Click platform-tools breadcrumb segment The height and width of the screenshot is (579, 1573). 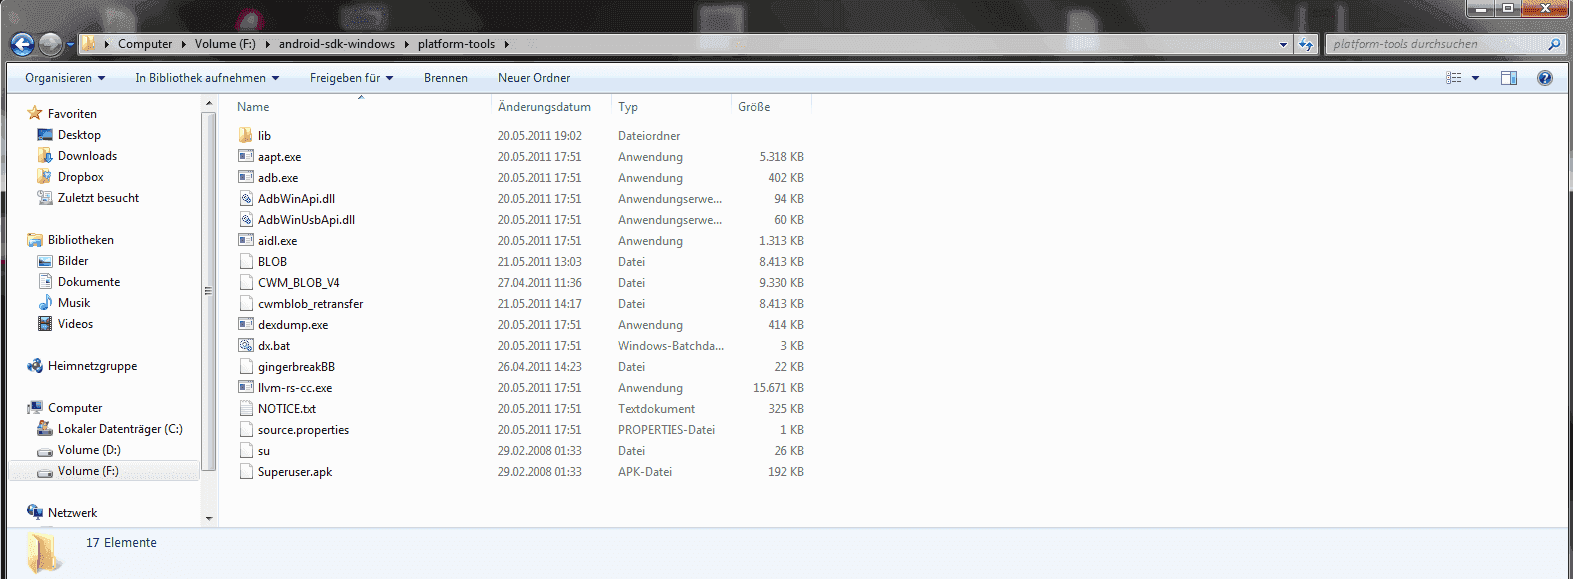[456, 44]
